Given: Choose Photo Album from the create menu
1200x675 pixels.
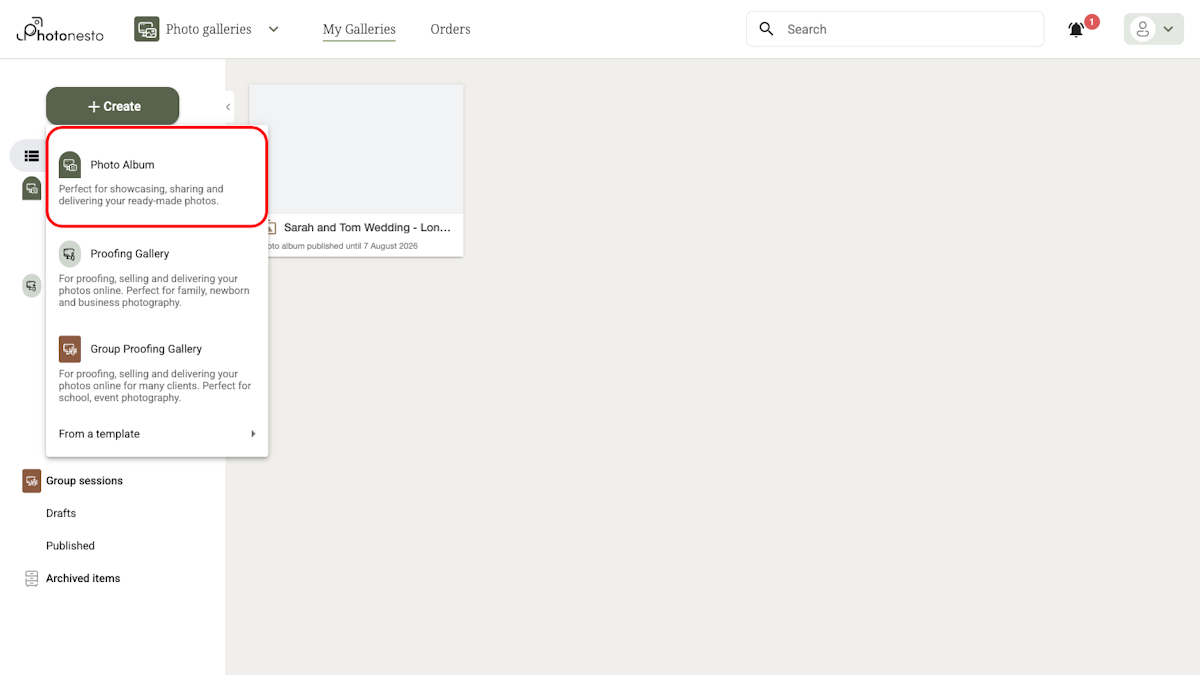Looking at the screenshot, I should point(157,177).
